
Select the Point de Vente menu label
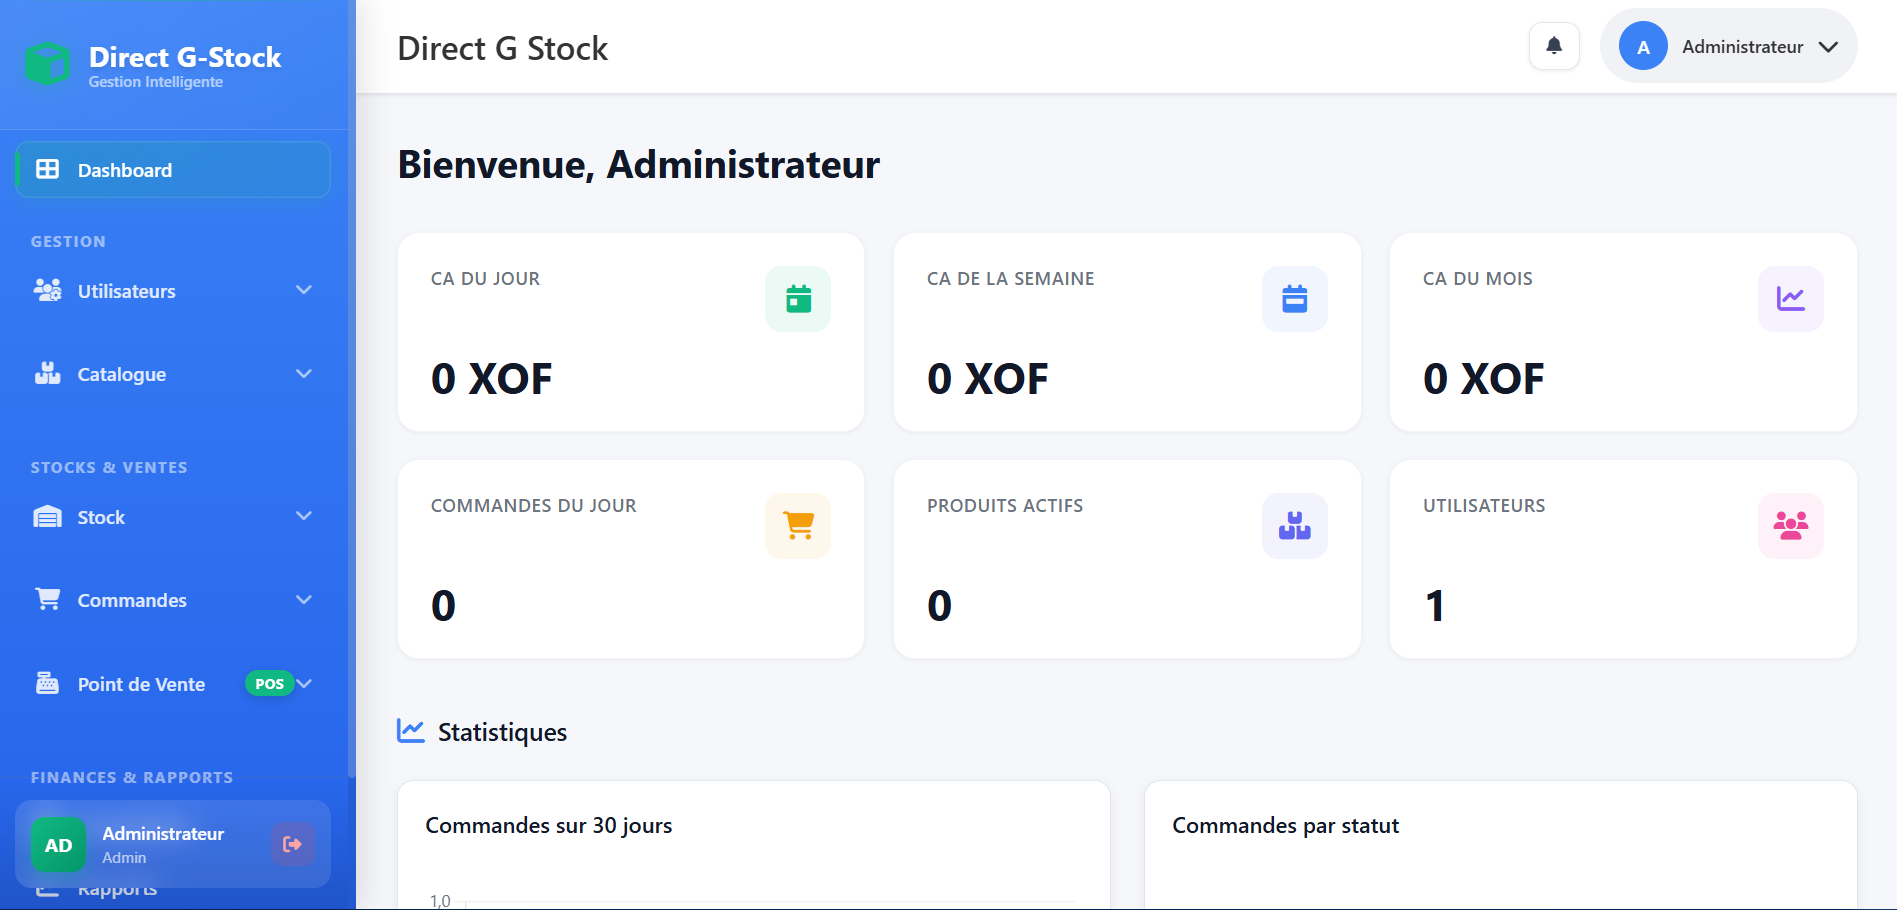141,684
